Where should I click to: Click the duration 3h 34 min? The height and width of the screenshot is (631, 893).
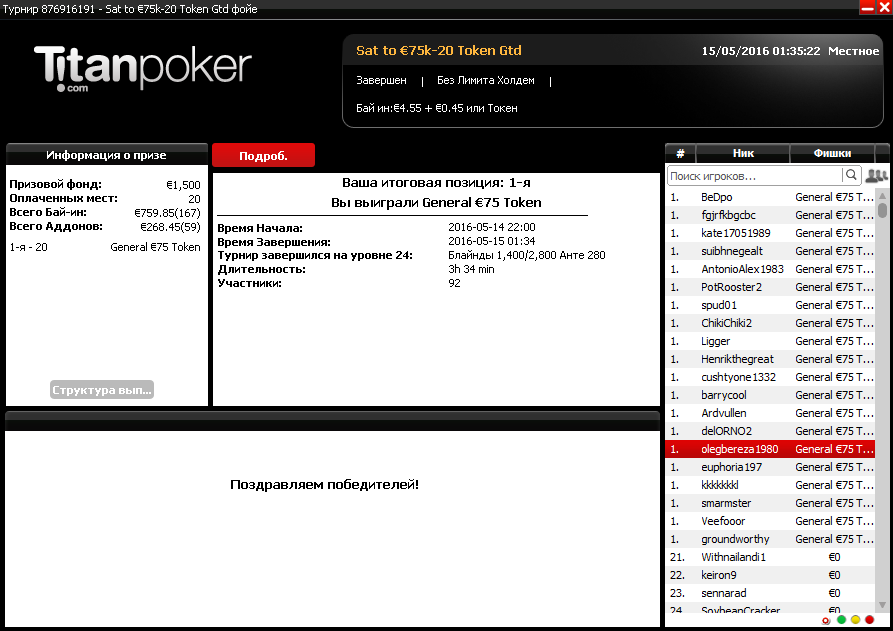[471, 269]
